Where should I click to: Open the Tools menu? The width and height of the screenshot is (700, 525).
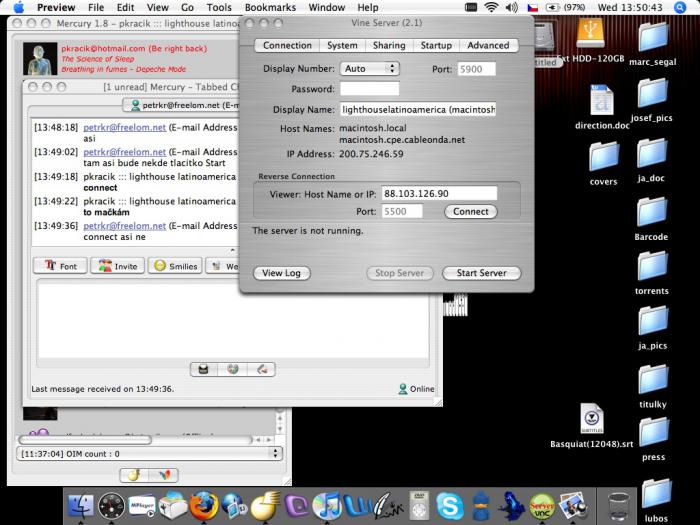tap(219, 8)
